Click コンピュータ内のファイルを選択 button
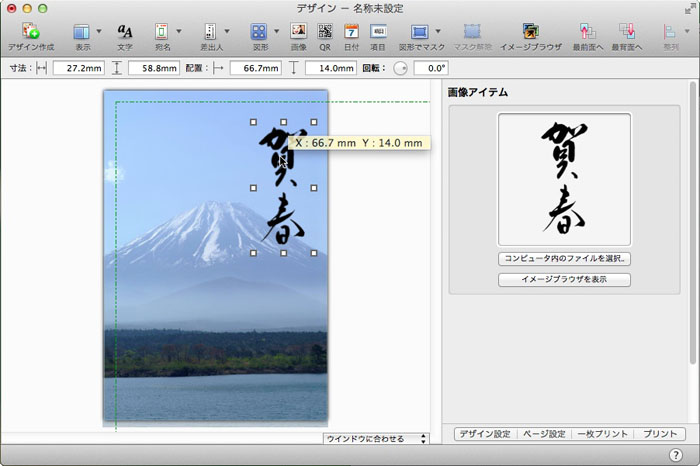The image size is (700, 466). (565, 258)
